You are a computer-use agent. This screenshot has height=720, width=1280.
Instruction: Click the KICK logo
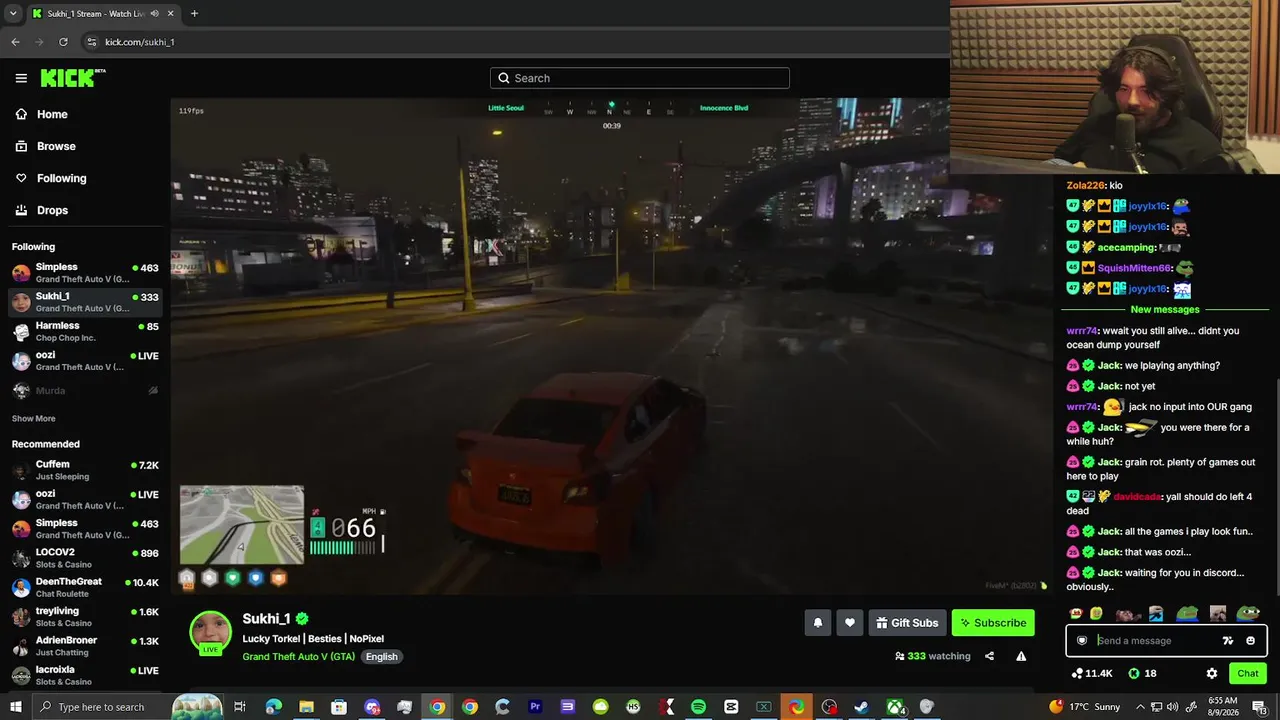[72, 78]
